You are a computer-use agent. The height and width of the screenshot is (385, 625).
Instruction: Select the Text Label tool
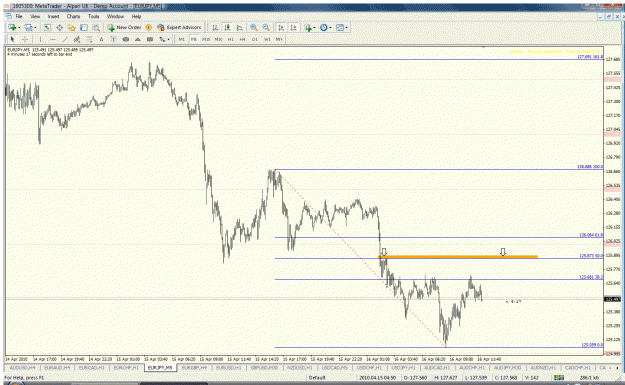point(114,39)
